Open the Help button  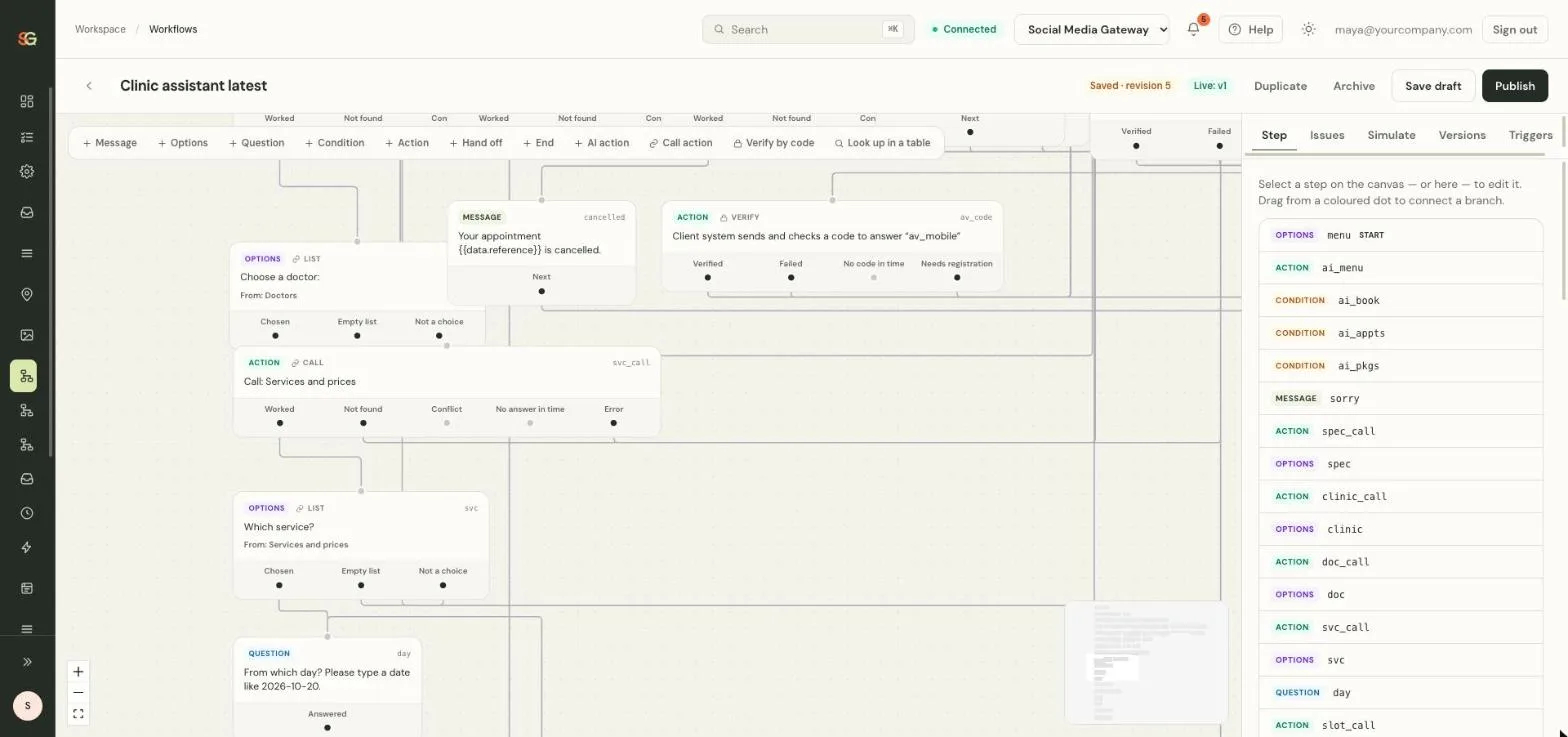[x=1251, y=29]
